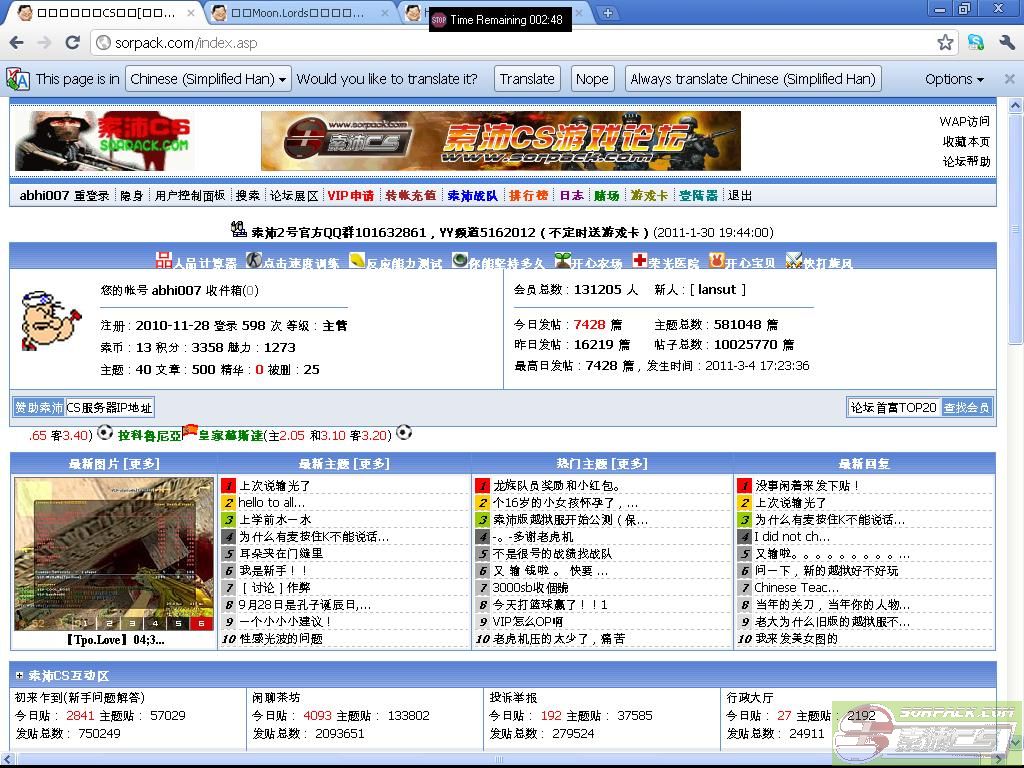This screenshot has width=1024, height=768.
Task: Open the 'hello to all...' topic link
Action: click(x=271, y=502)
